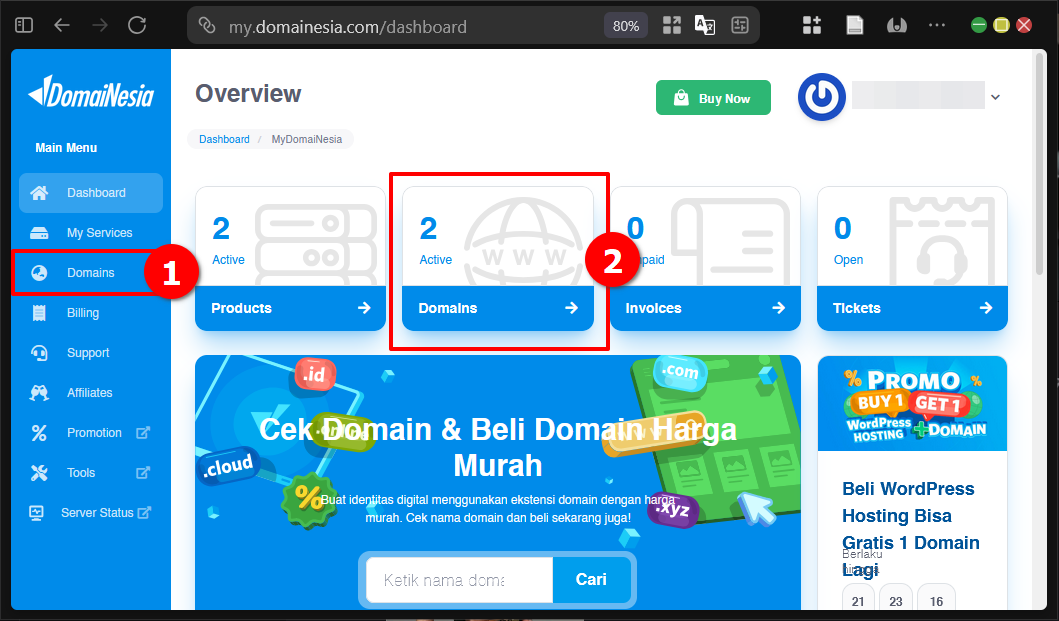The image size is (1059, 621).
Task: Click the 80% zoom level indicator
Action: [x=625, y=26]
